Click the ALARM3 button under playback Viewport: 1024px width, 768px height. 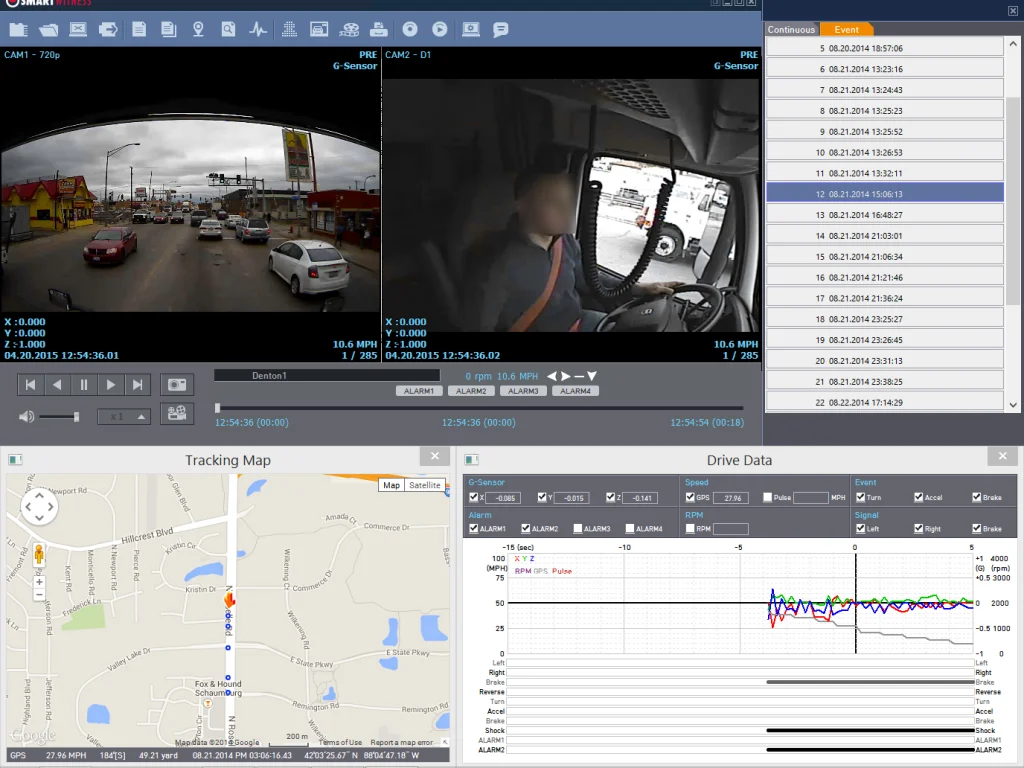point(523,391)
